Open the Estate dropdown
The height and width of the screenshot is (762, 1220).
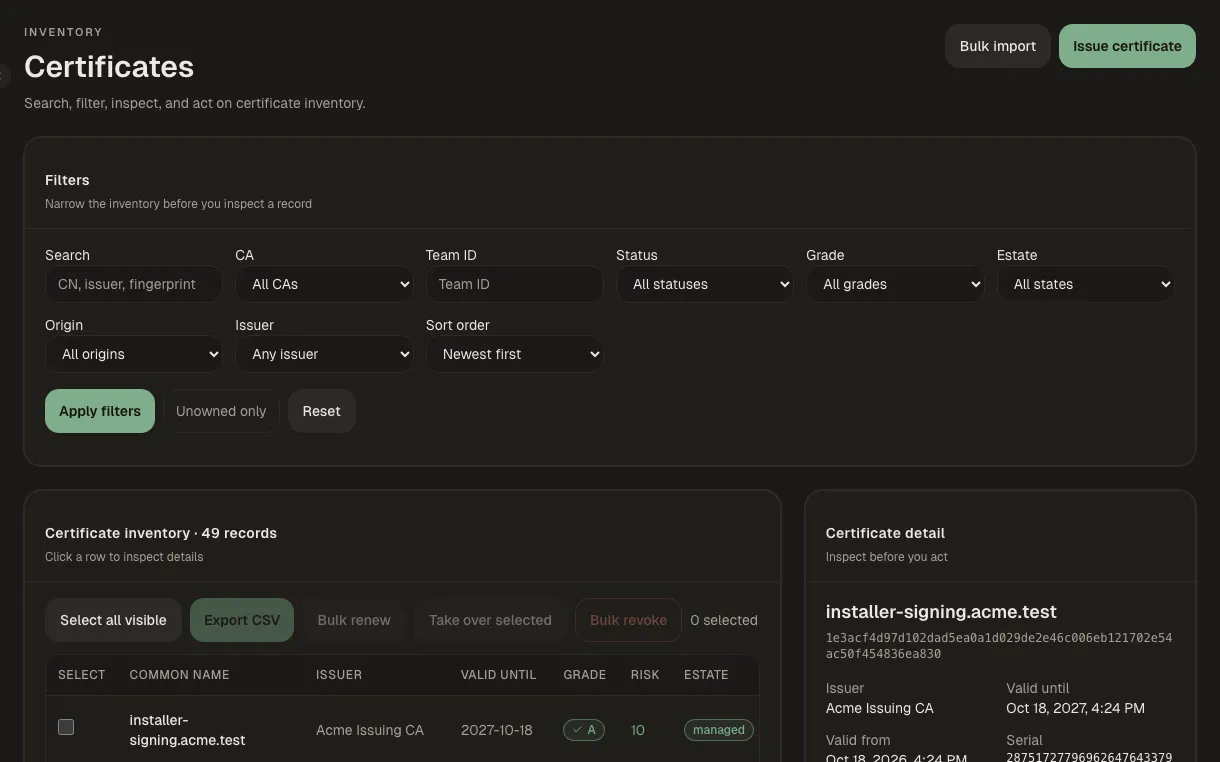pyautogui.click(x=1085, y=284)
